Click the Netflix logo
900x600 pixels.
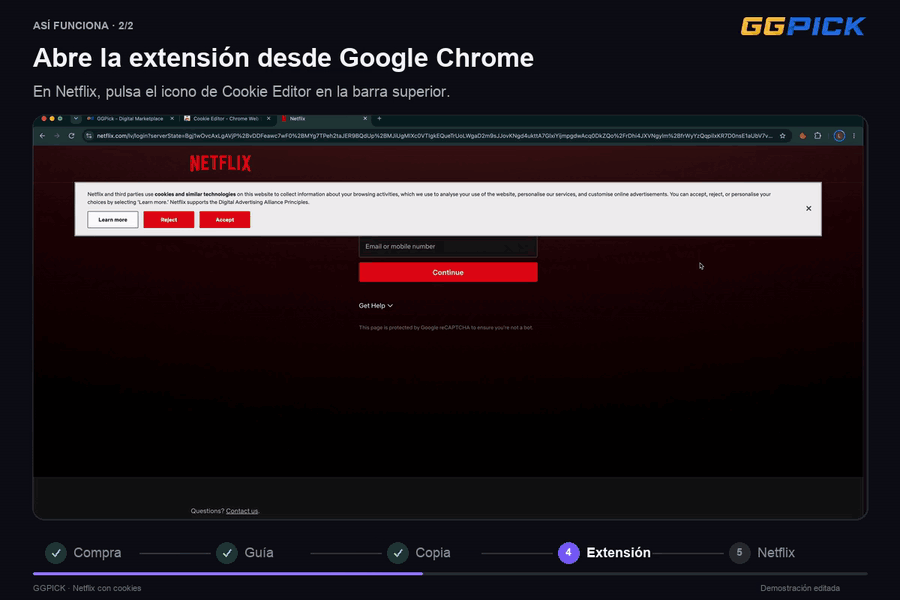click(x=220, y=164)
